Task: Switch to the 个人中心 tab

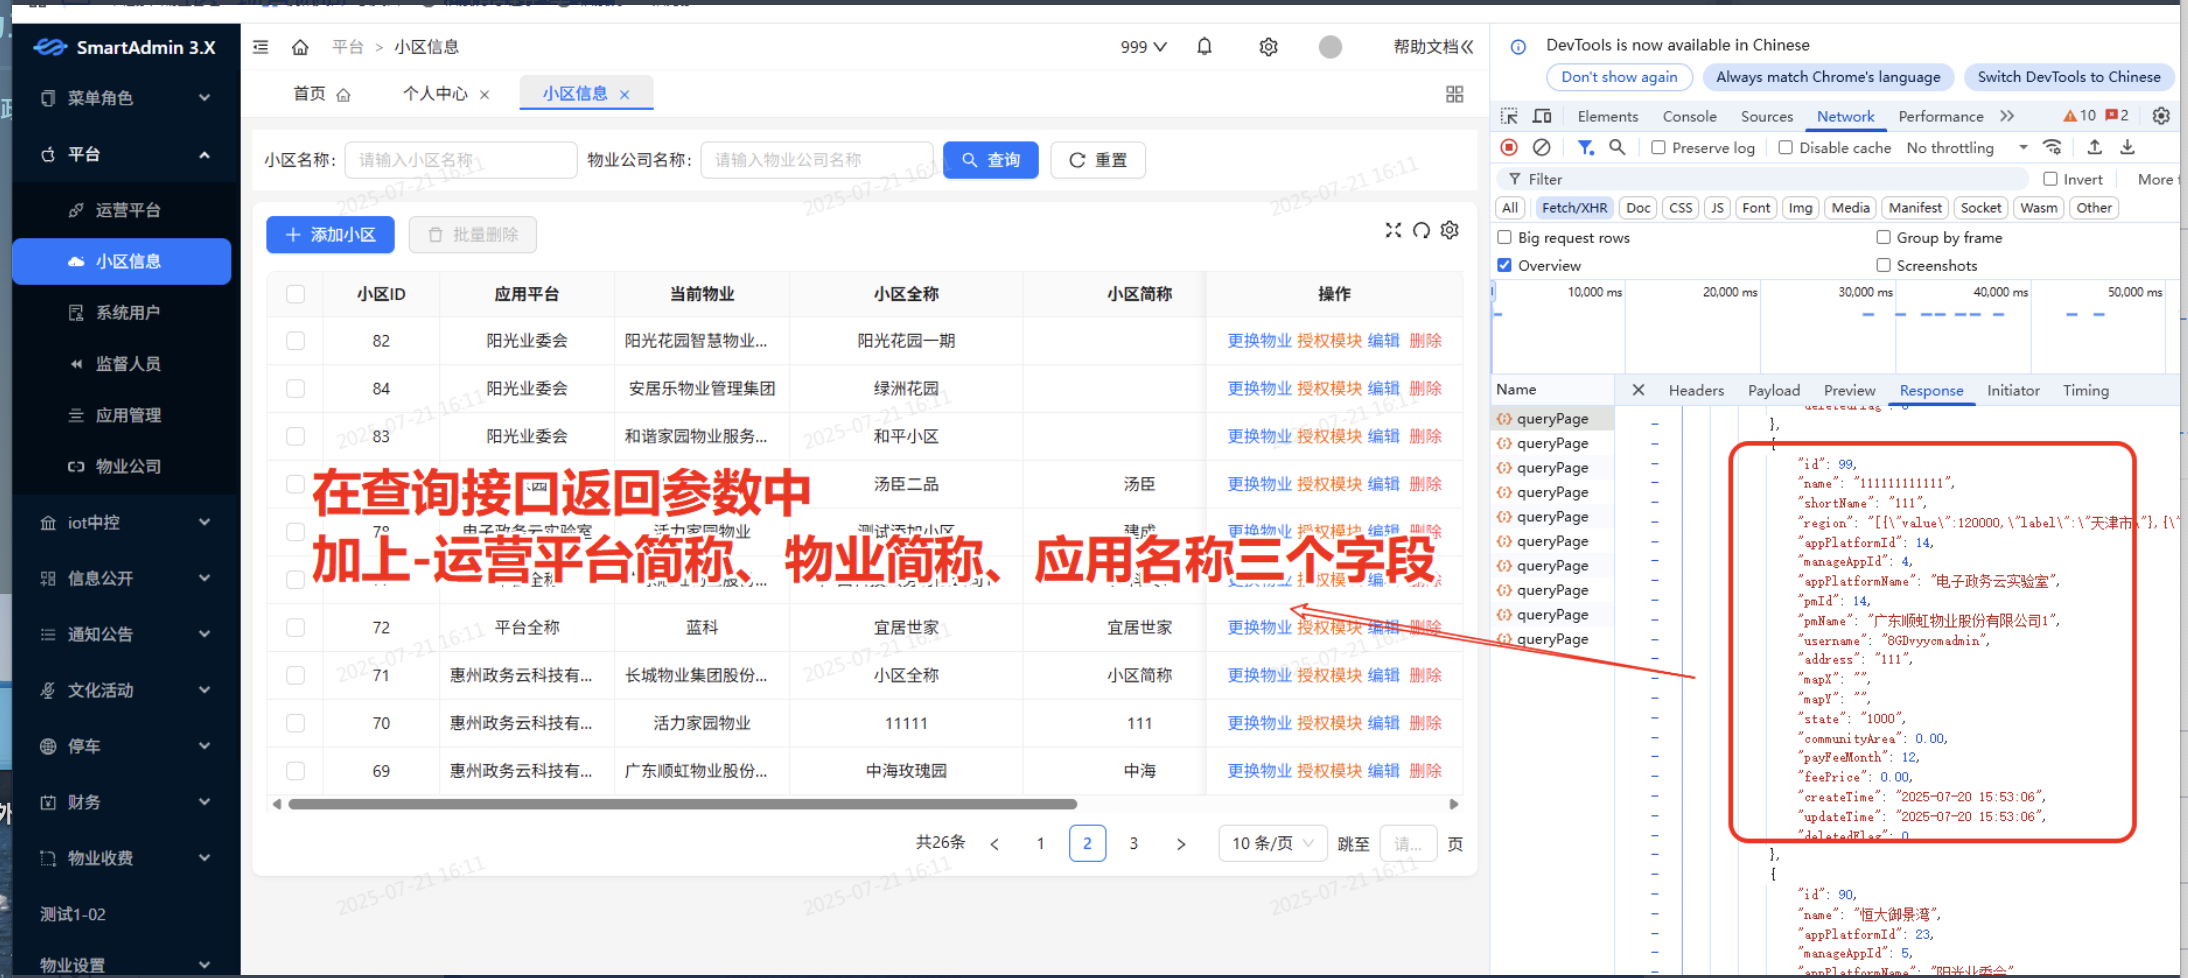Action: tap(435, 93)
